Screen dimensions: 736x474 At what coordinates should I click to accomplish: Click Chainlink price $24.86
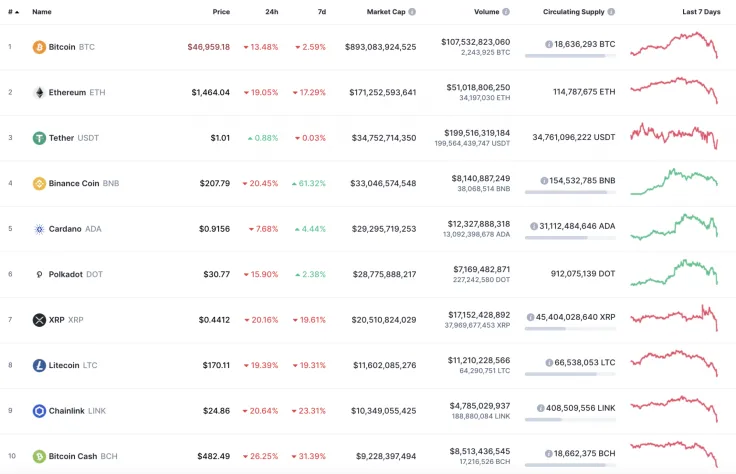[x=216, y=411]
